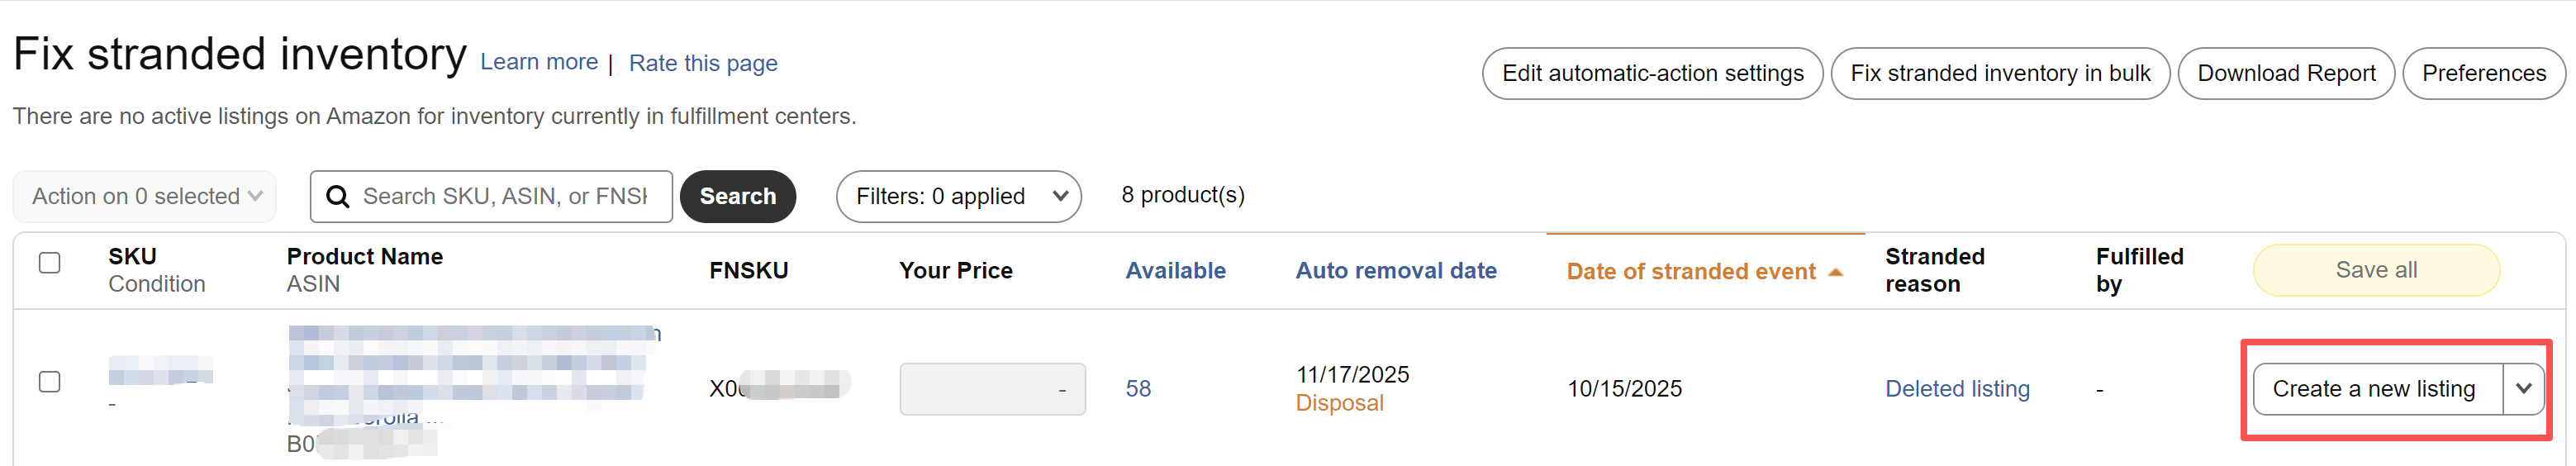Viewport: 2576px width, 466px height.
Task: Open Edit automatic-action settings
Action: coord(1652,74)
